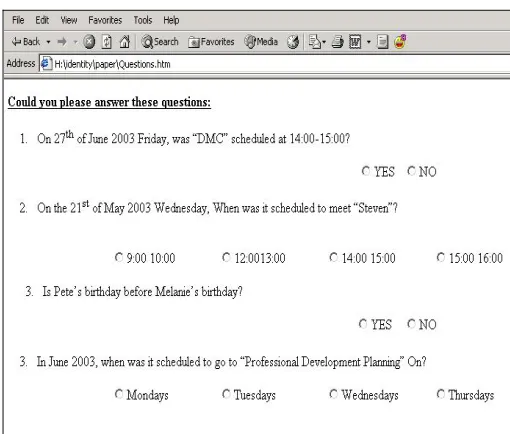510x434 pixels.
Task: Open the Edit menu
Action: [x=42, y=20]
